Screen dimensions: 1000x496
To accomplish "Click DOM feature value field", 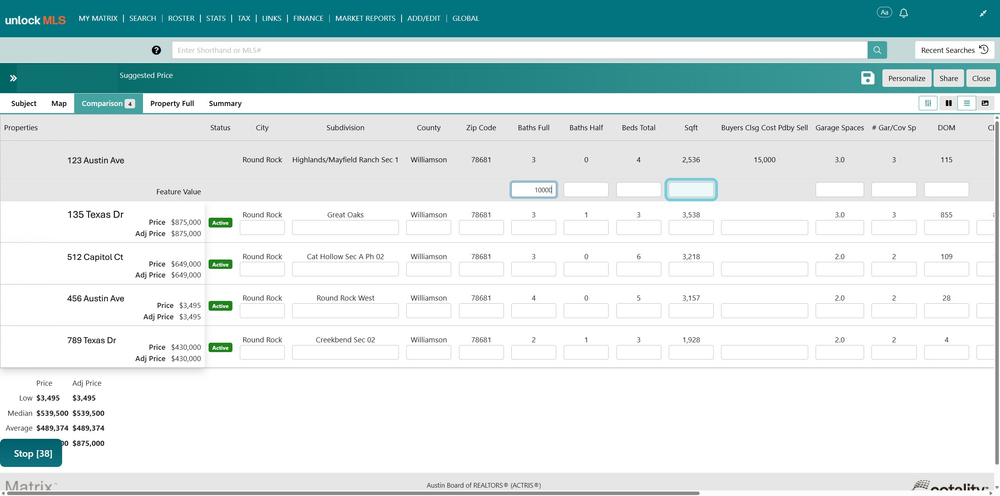I will 946,190.
